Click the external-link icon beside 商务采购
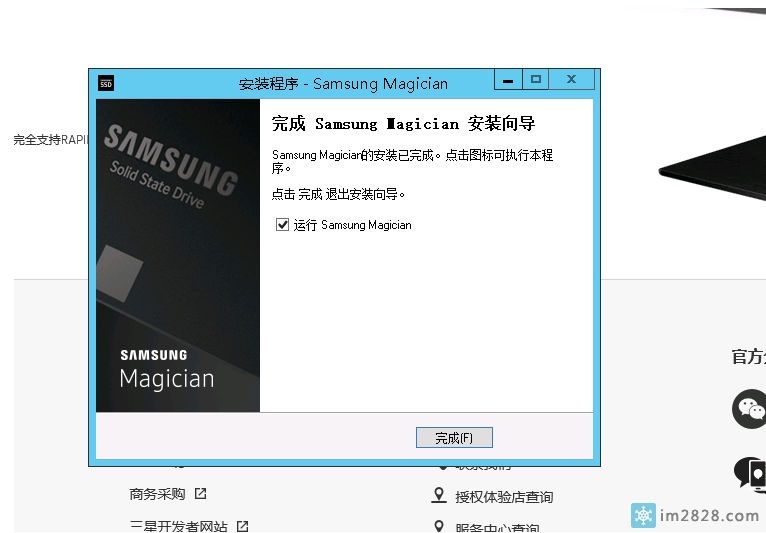The image size is (766, 533). [200, 493]
